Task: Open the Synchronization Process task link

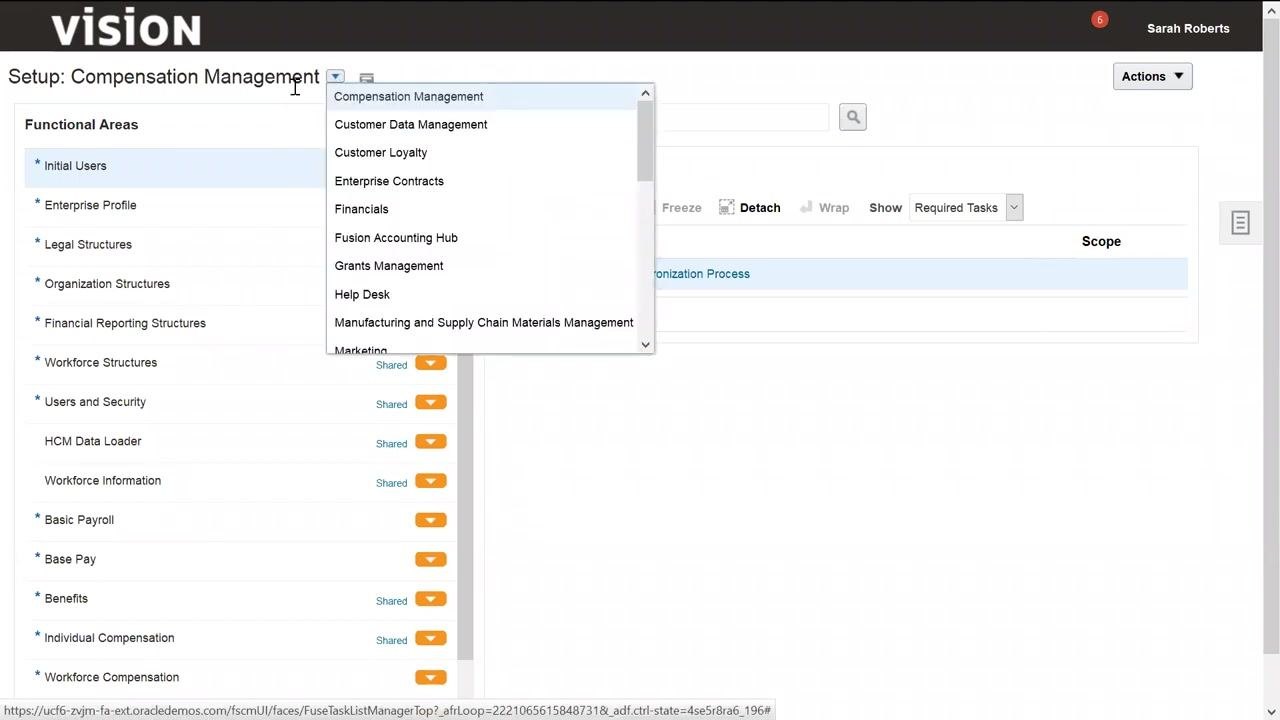Action: (x=702, y=274)
